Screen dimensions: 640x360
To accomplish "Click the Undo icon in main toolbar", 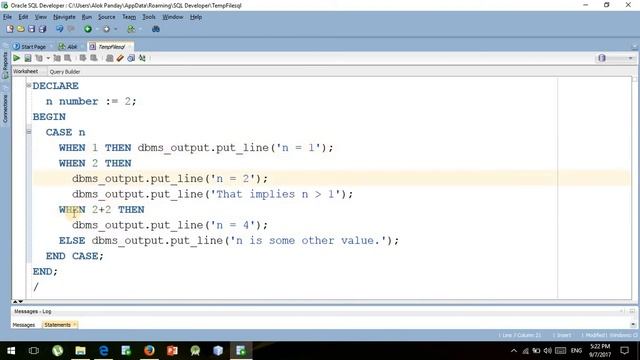I will [x=60, y=29].
